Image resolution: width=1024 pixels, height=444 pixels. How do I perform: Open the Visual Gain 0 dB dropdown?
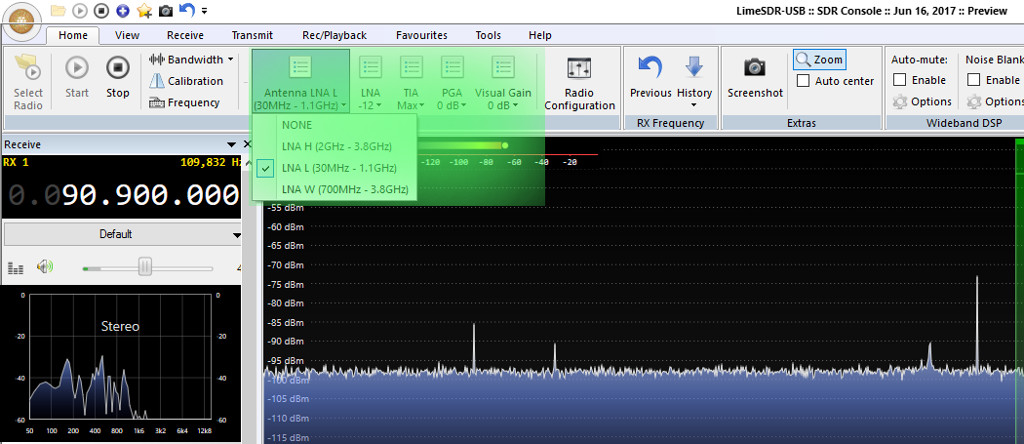tap(503, 82)
